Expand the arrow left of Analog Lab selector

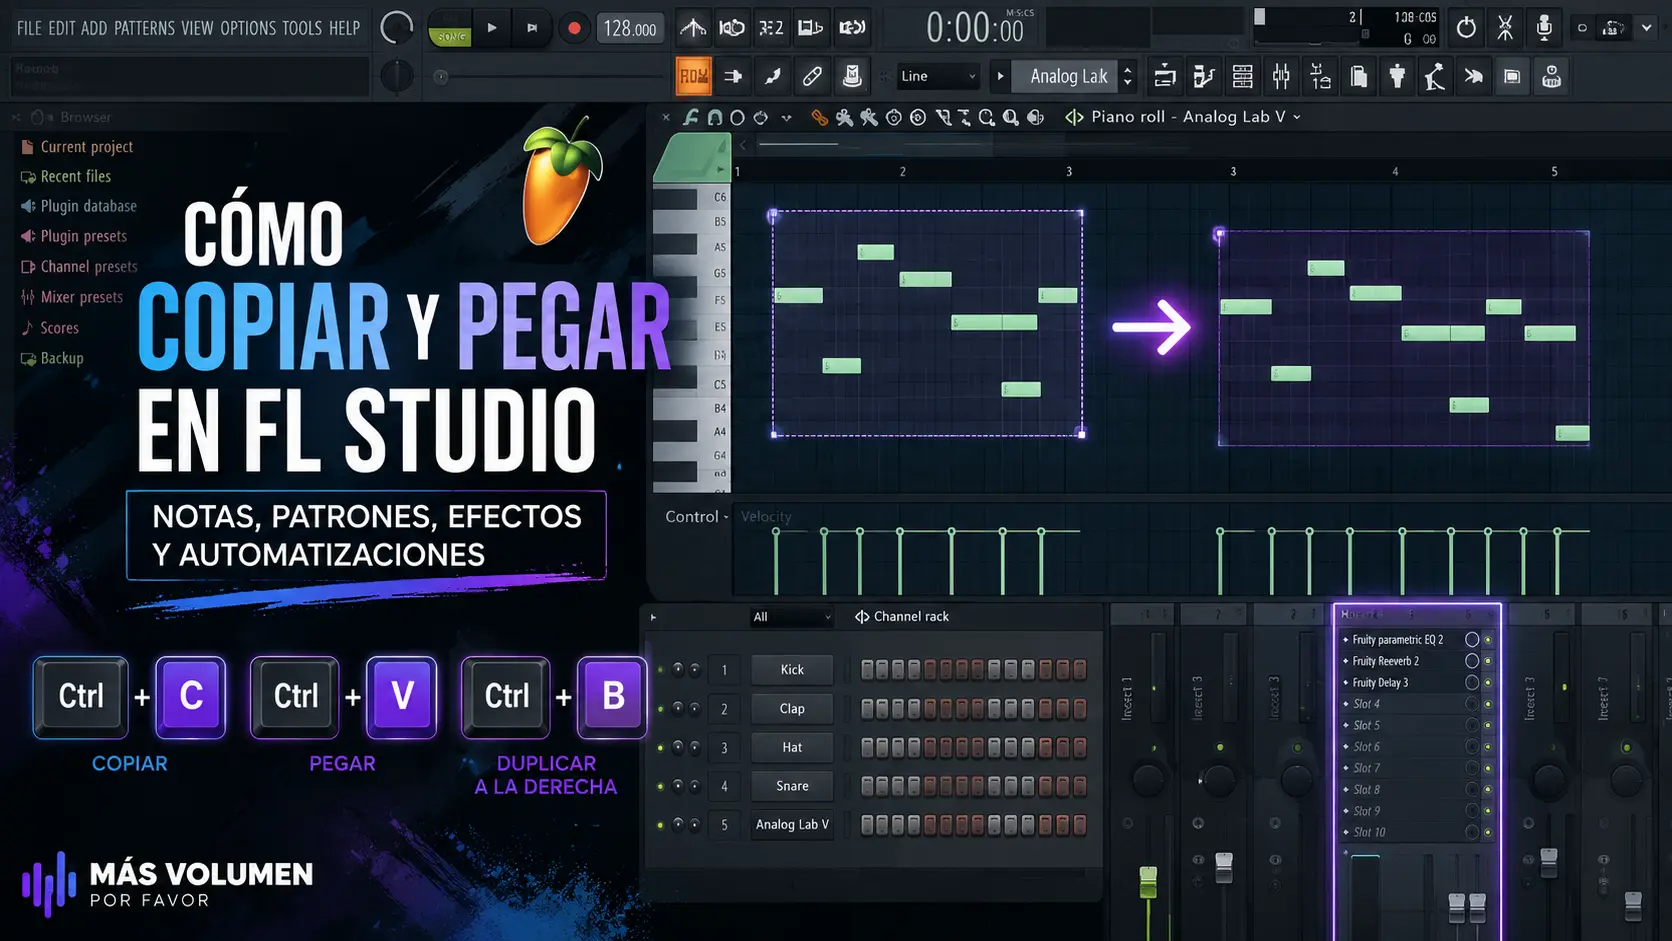pyautogui.click(x=1000, y=76)
